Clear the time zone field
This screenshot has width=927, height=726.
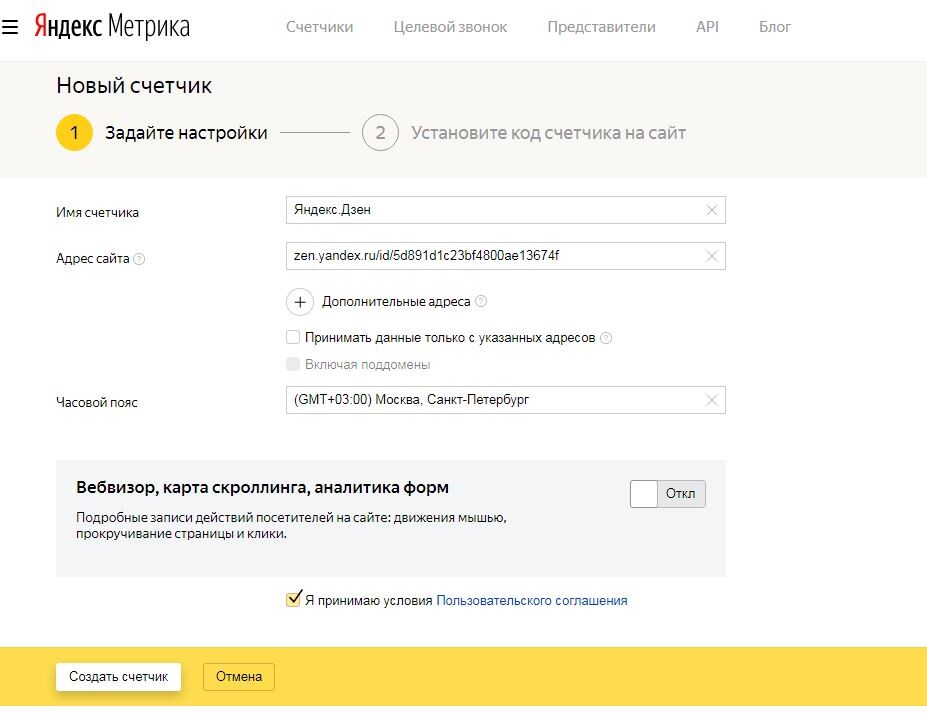(712, 400)
